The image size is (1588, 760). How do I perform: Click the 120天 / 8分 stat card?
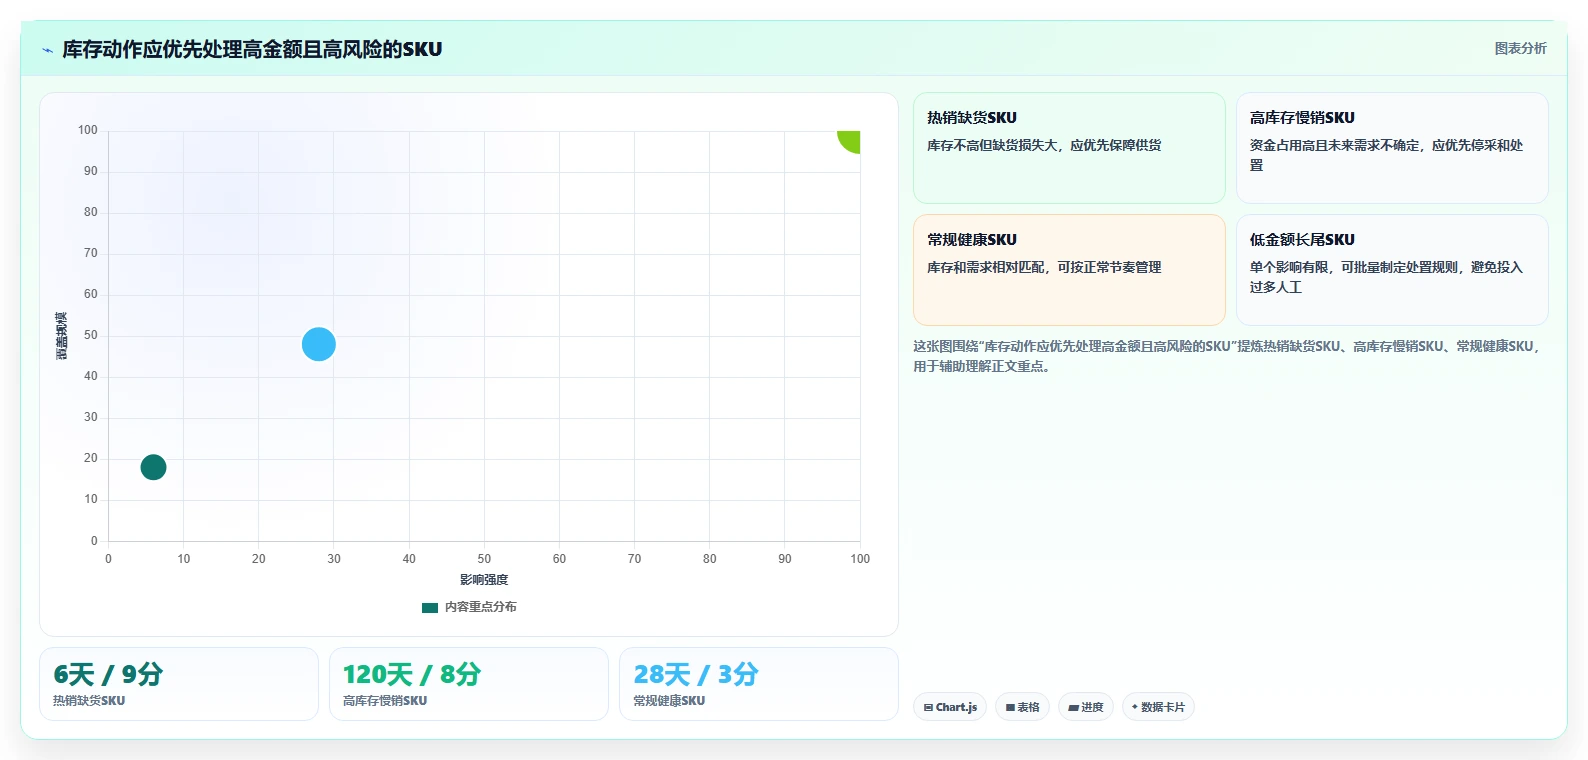[469, 684]
